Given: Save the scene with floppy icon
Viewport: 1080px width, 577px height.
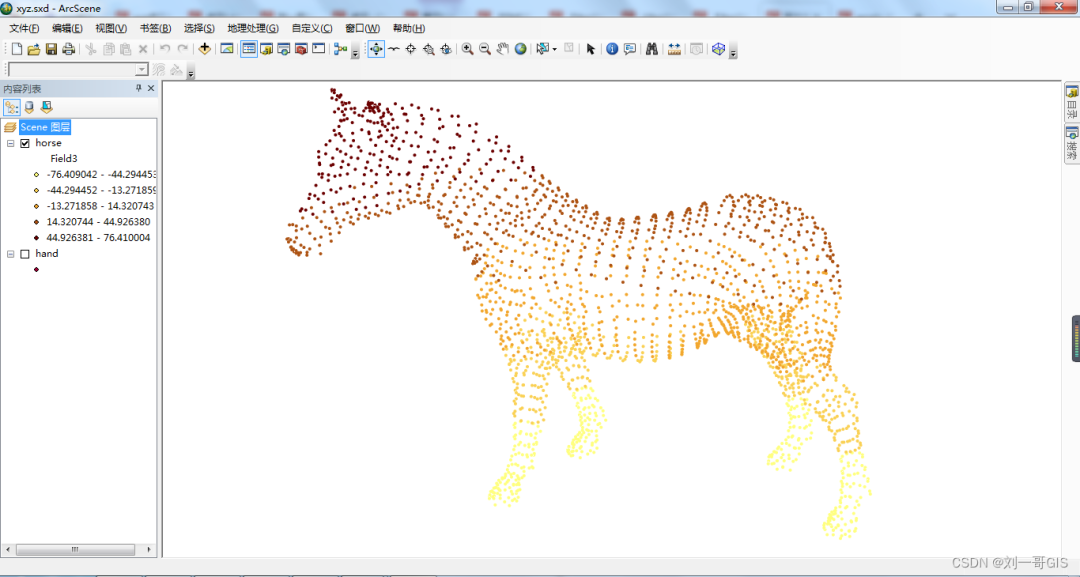Looking at the screenshot, I should tap(51, 49).
